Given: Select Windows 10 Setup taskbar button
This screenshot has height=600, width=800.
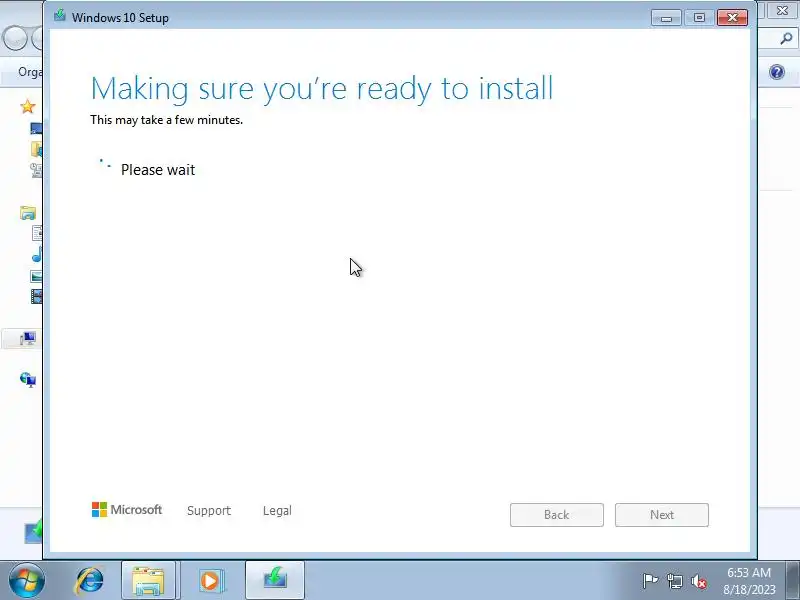Looking at the screenshot, I should click(x=275, y=581).
